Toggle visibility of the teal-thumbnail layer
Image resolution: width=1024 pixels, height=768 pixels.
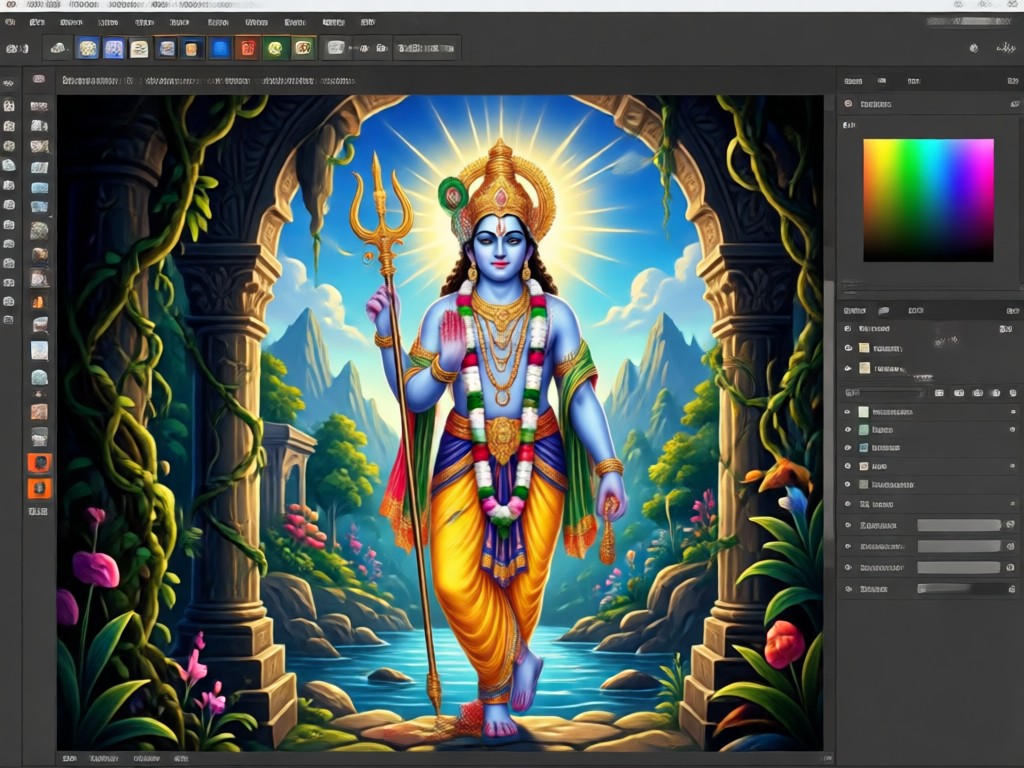848,430
